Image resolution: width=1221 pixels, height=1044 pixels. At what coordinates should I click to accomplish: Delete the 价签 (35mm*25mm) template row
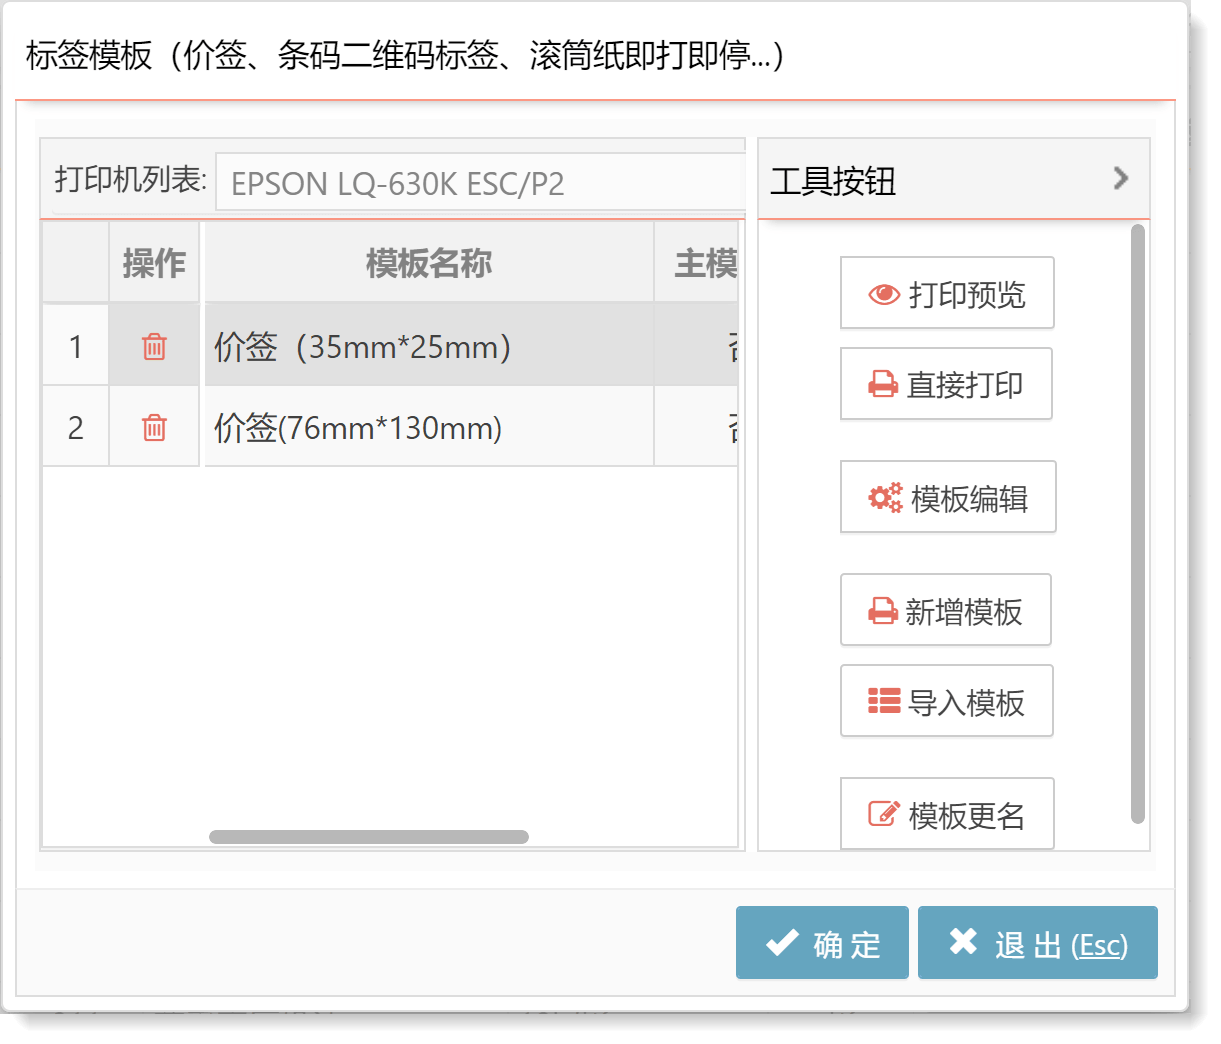[154, 347]
